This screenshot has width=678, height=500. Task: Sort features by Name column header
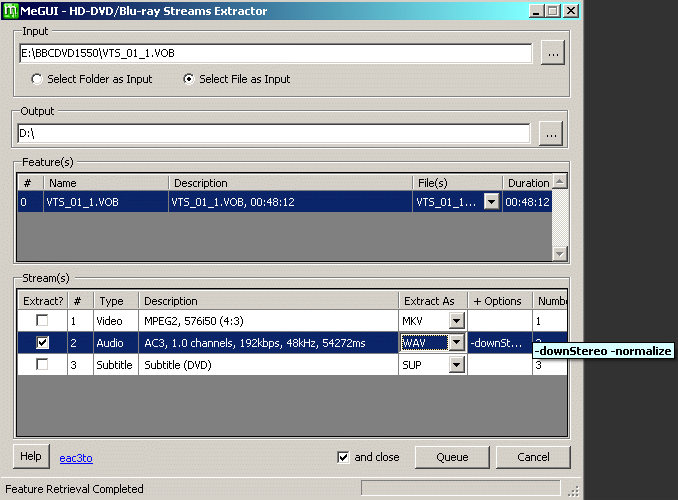pyautogui.click(x=106, y=183)
